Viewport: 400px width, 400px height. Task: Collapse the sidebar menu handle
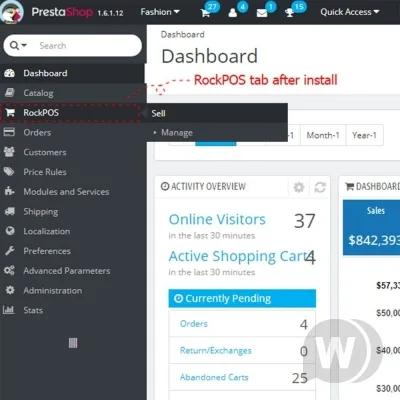tap(73, 343)
